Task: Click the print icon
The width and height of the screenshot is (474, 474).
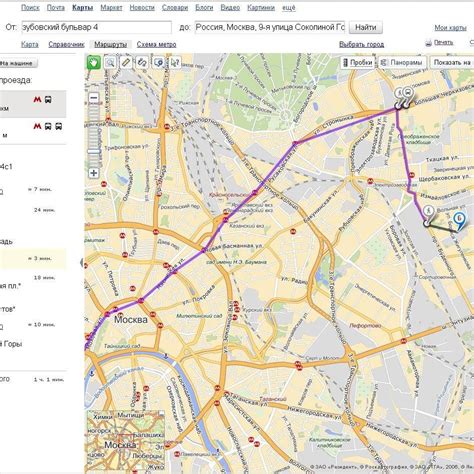Action: (429, 43)
